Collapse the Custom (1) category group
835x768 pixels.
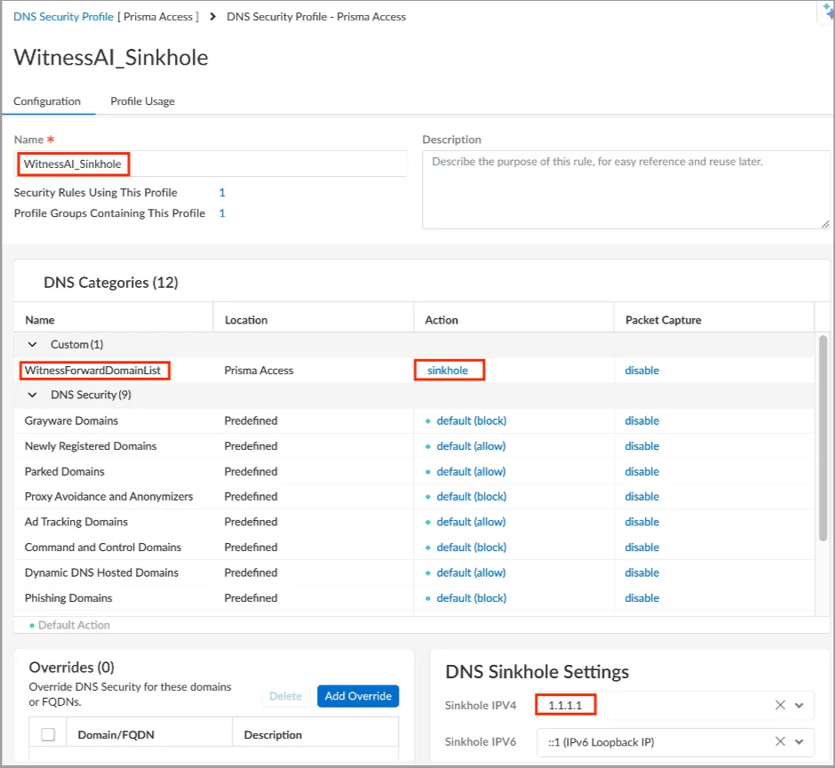[32, 345]
